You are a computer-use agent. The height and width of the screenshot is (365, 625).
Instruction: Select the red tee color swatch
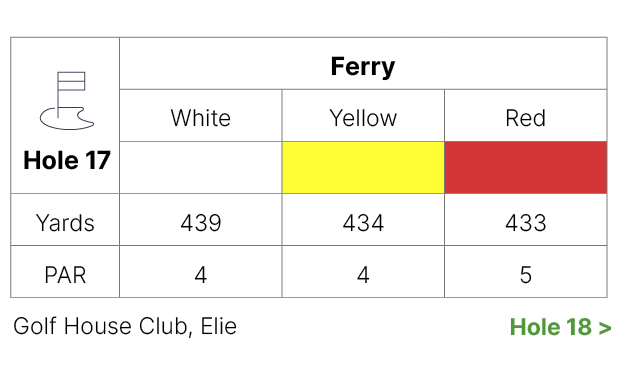526,167
